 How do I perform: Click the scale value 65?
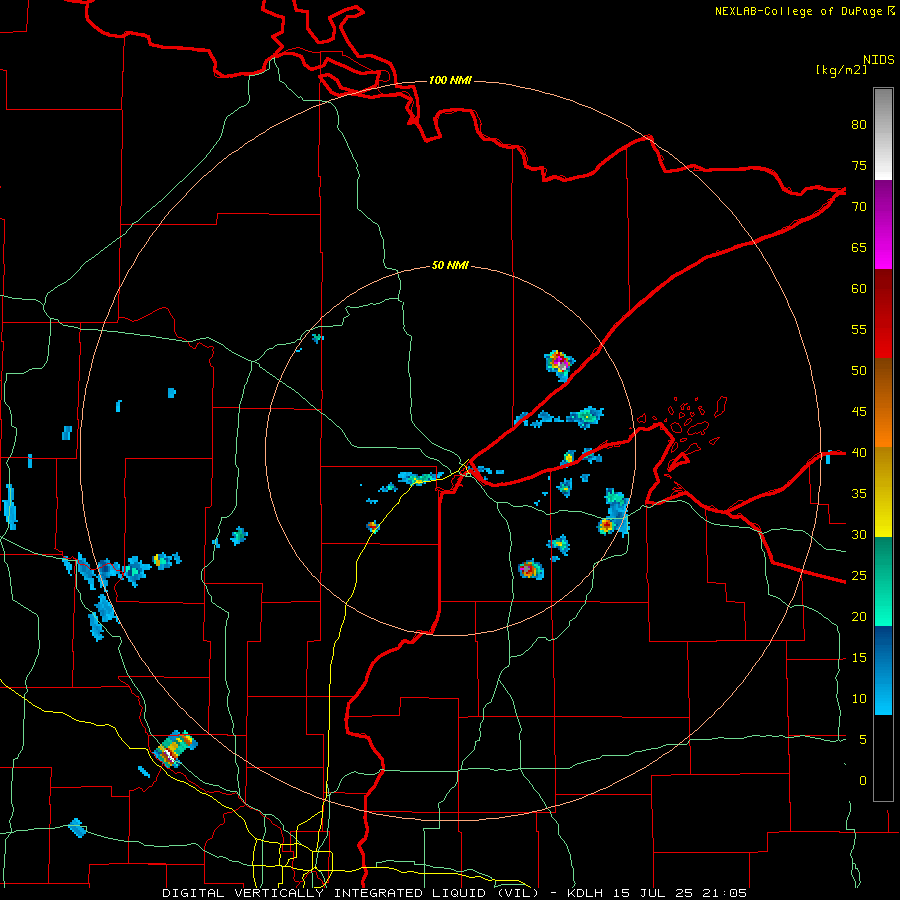coord(859,247)
